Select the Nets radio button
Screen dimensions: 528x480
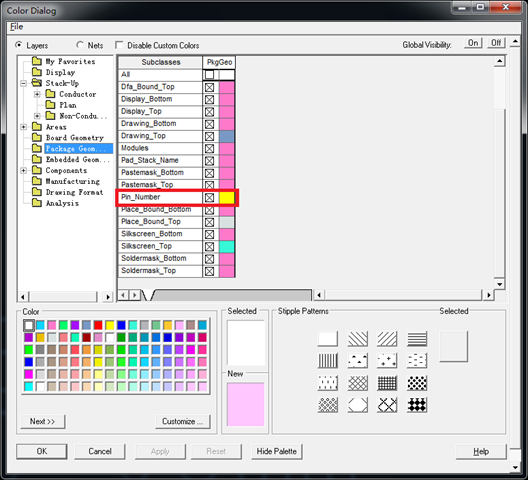click(x=80, y=45)
